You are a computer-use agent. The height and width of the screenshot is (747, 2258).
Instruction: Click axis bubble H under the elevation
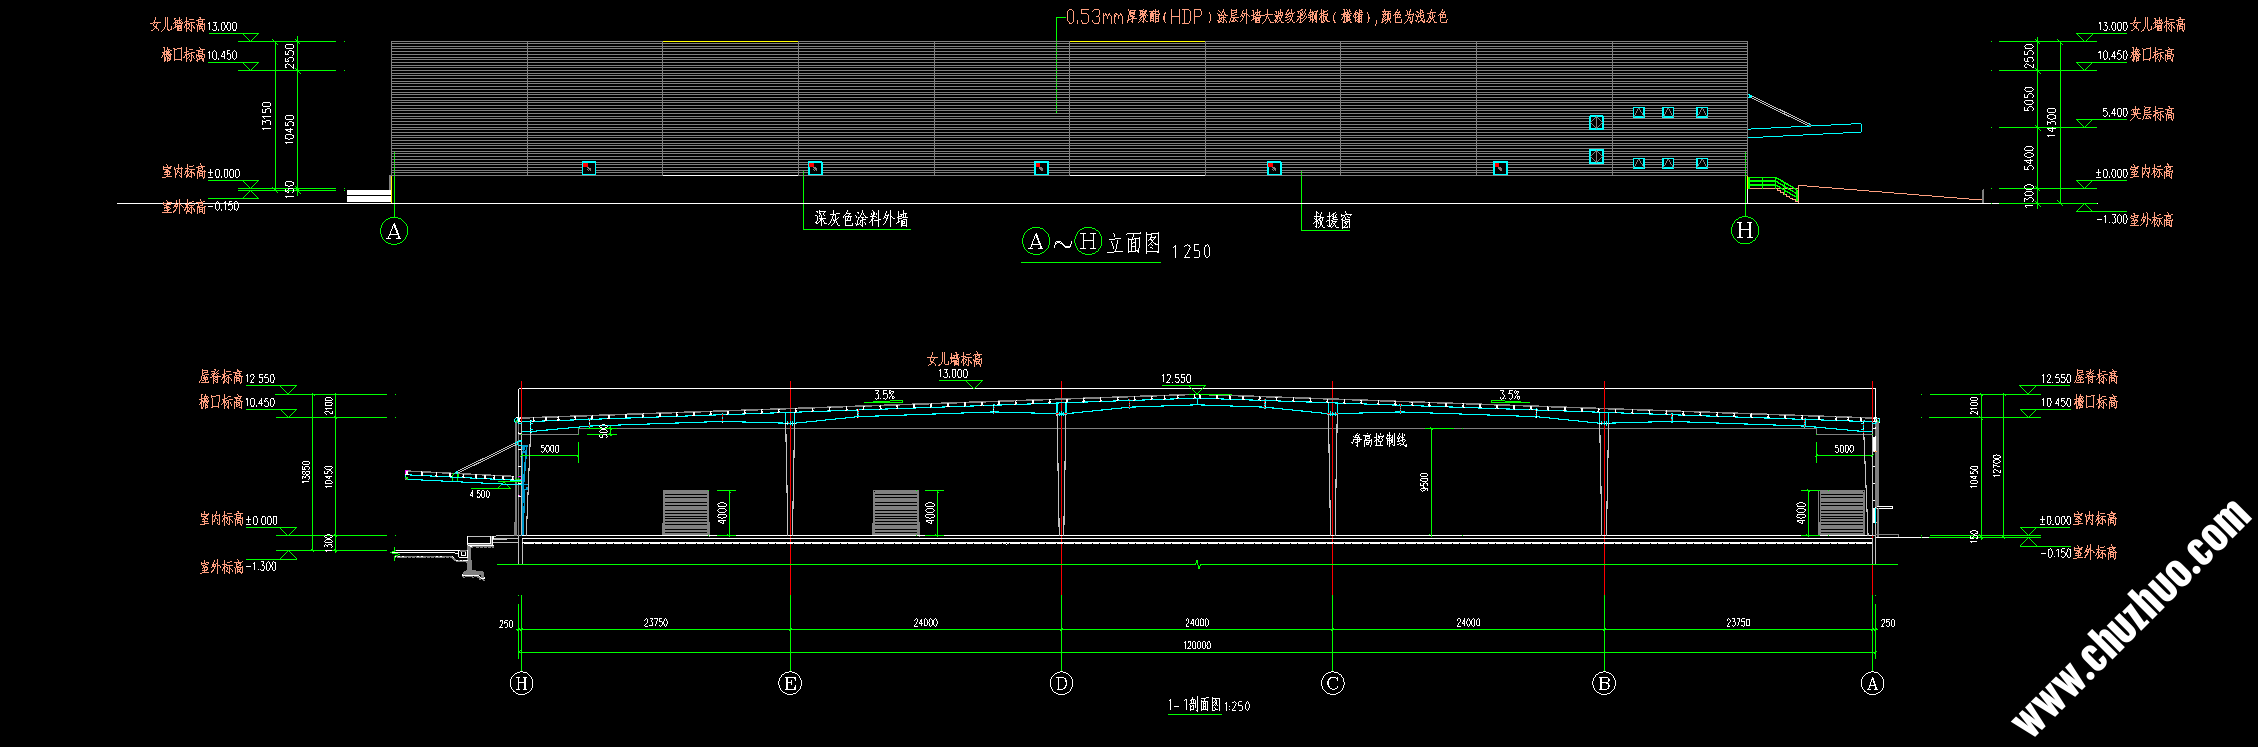tap(1745, 231)
